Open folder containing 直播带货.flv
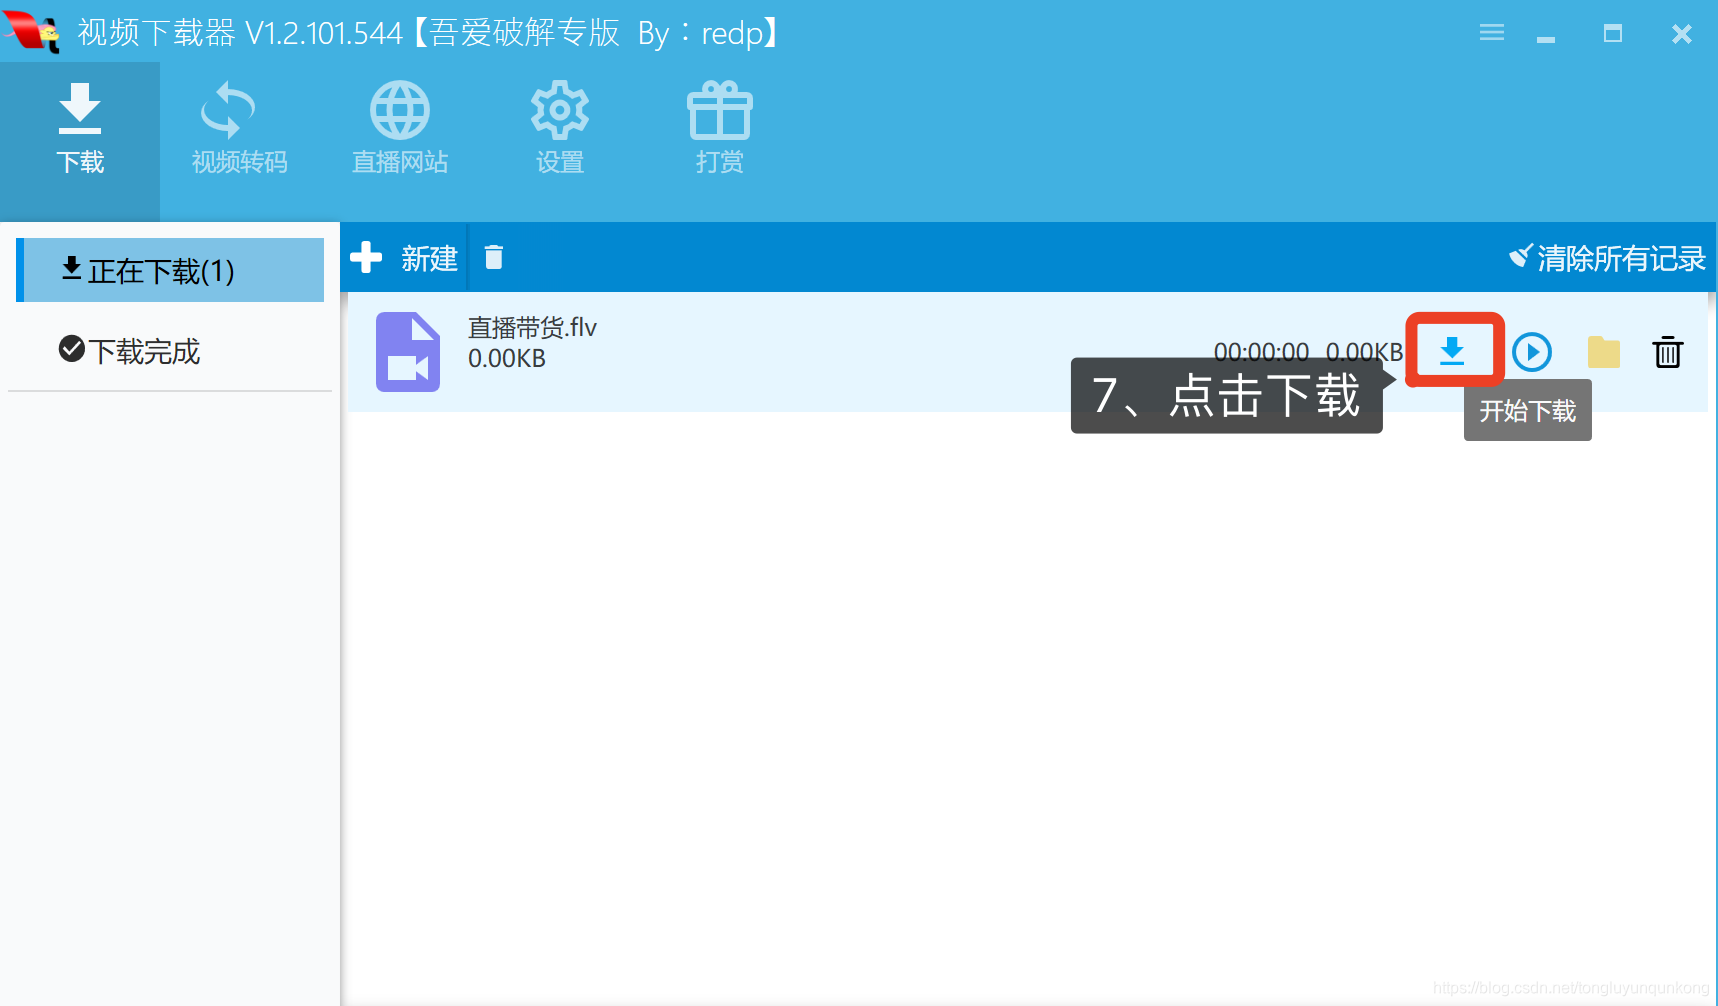 [1602, 352]
